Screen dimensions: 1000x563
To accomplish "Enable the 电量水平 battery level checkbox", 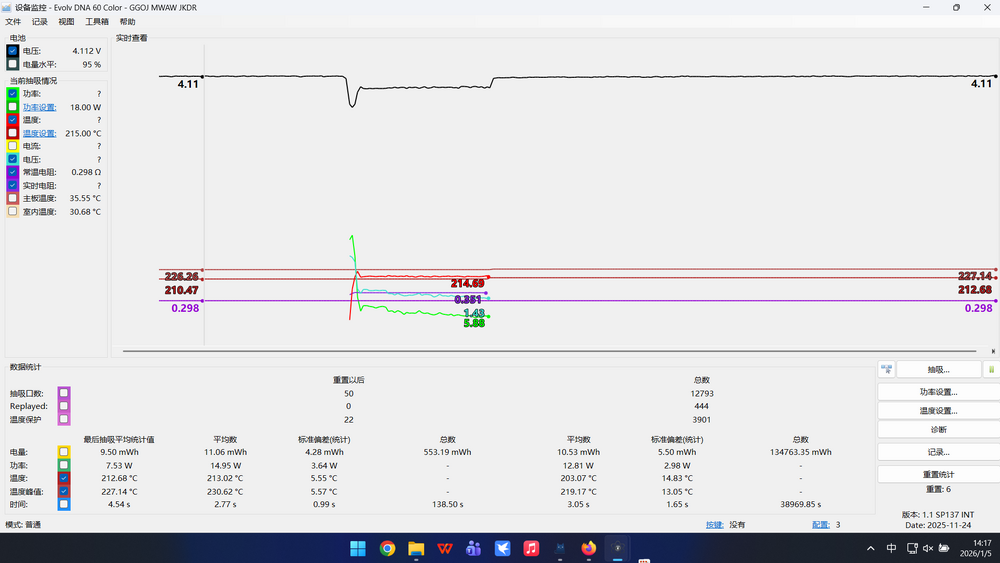I will click(13, 64).
